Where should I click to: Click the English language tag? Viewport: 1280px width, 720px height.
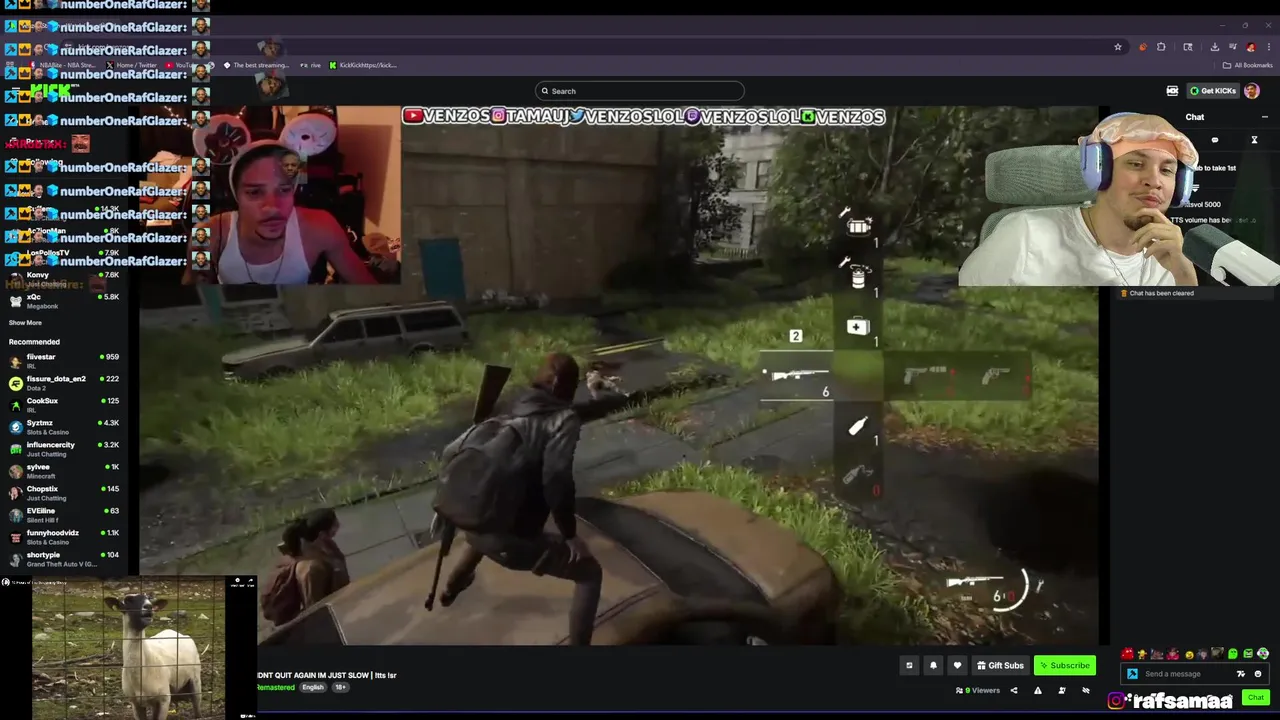(x=313, y=688)
